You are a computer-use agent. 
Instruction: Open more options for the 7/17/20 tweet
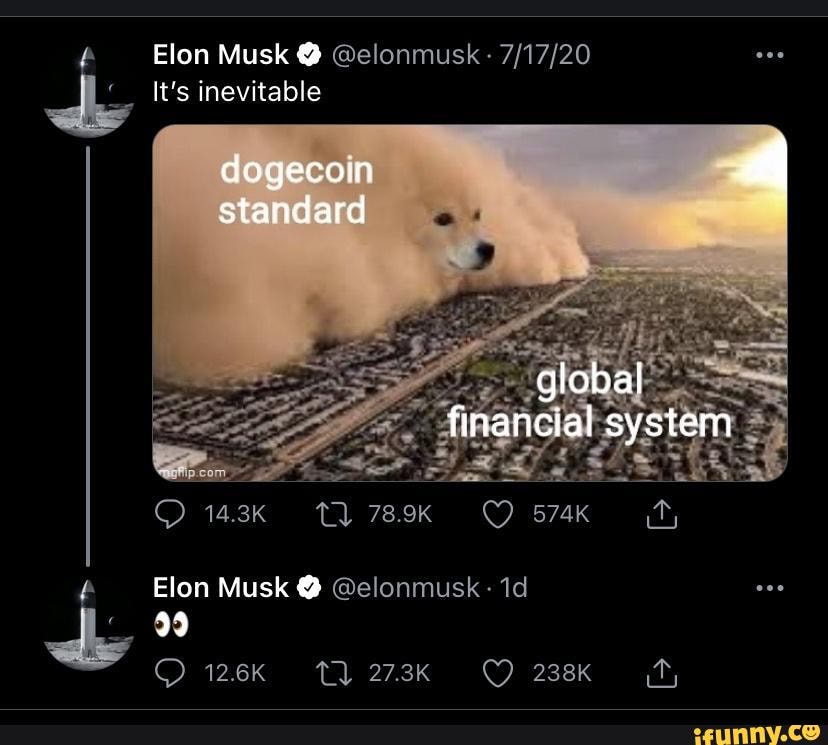tap(769, 55)
